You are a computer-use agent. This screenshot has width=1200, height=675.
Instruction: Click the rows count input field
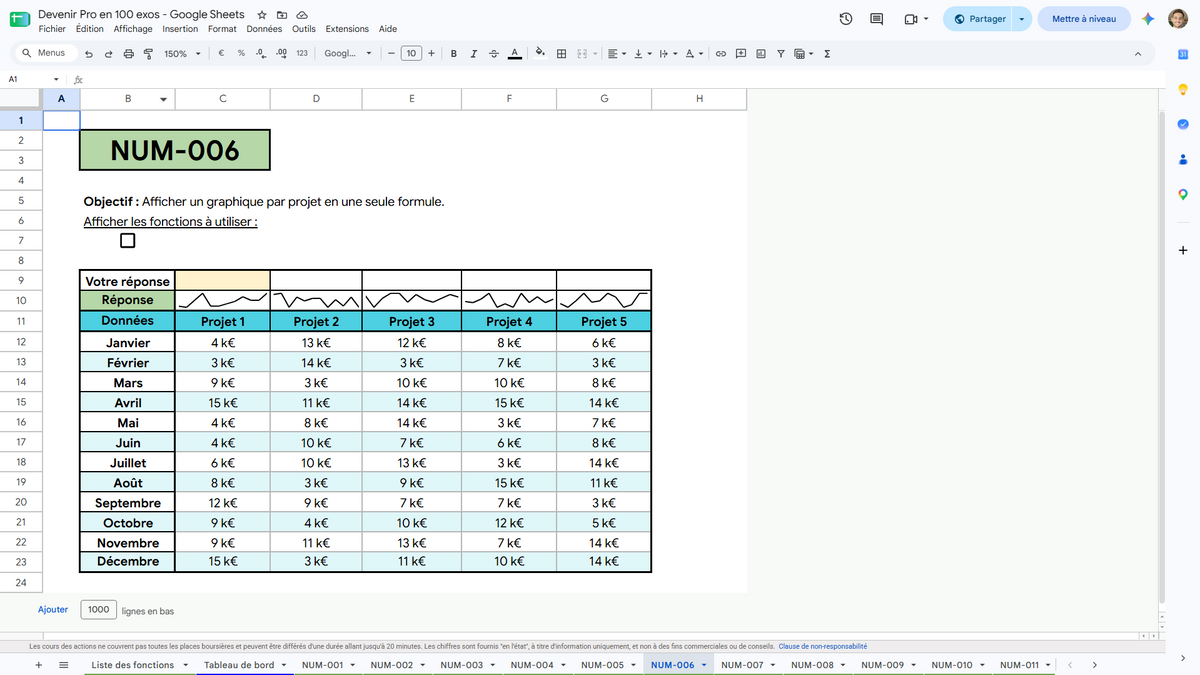(x=98, y=609)
